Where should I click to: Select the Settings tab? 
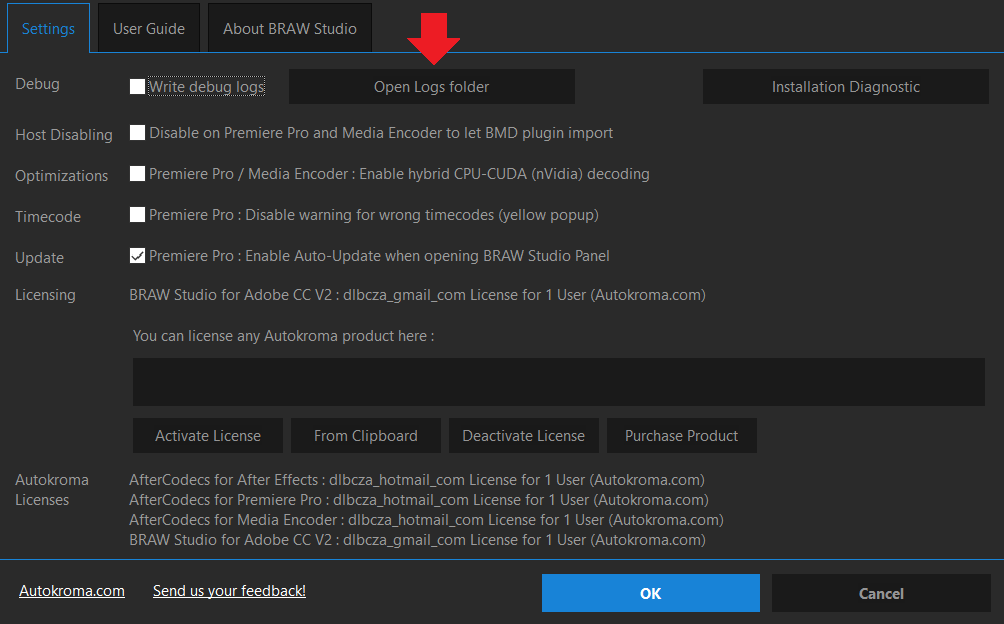click(x=48, y=28)
